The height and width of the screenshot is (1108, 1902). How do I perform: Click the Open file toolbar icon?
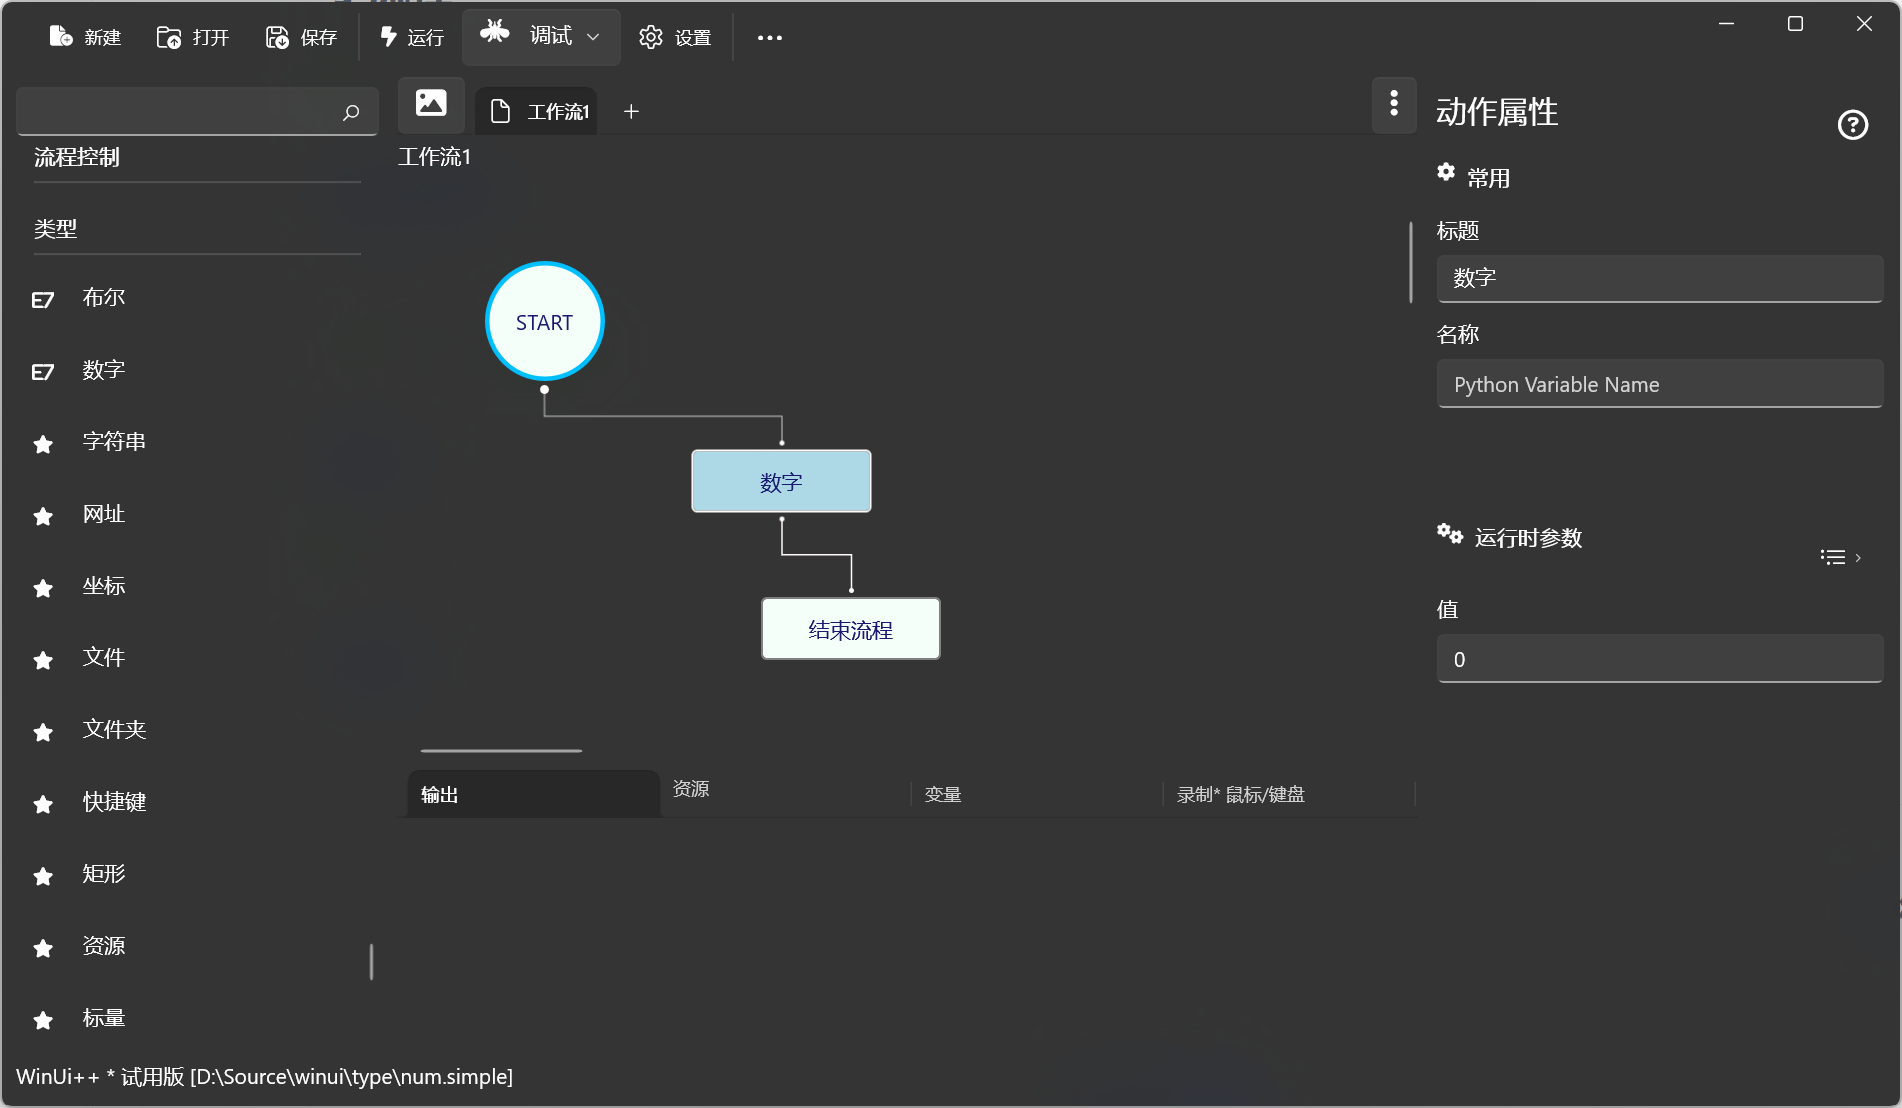tap(169, 37)
